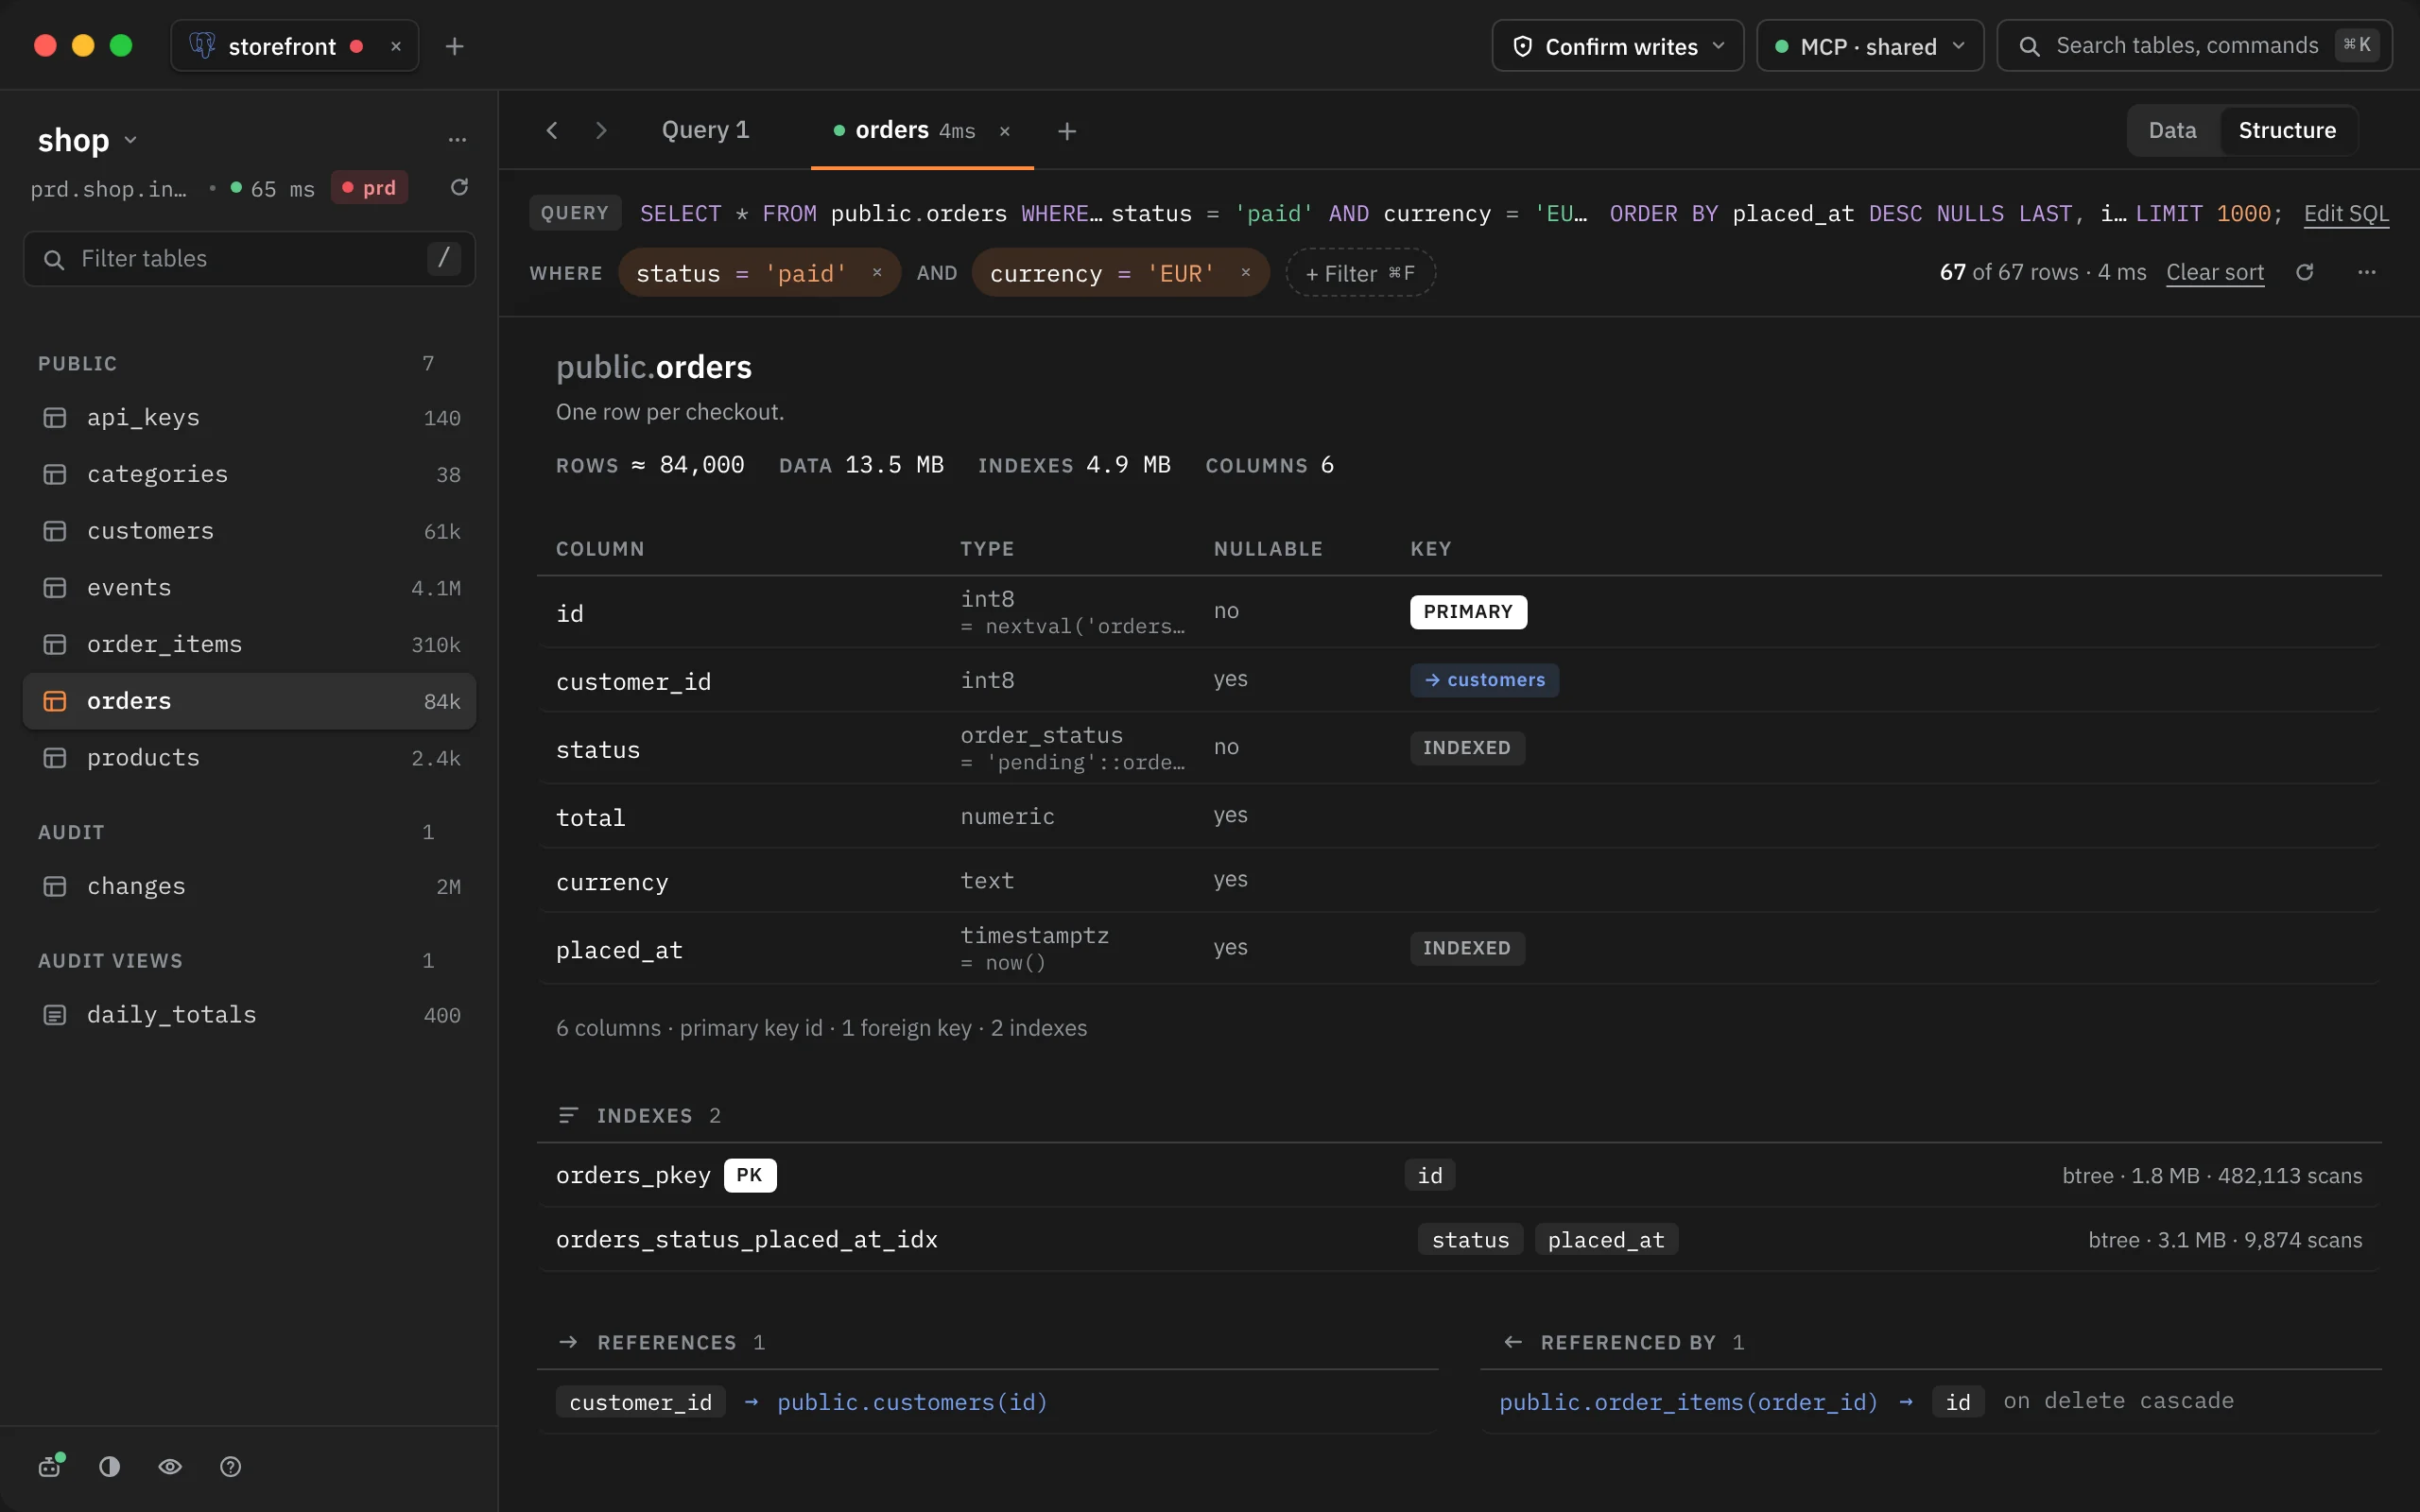Image resolution: width=2420 pixels, height=1512 pixels.
Task: Open the order_items table in sidebar
Action: coord(249,644)
